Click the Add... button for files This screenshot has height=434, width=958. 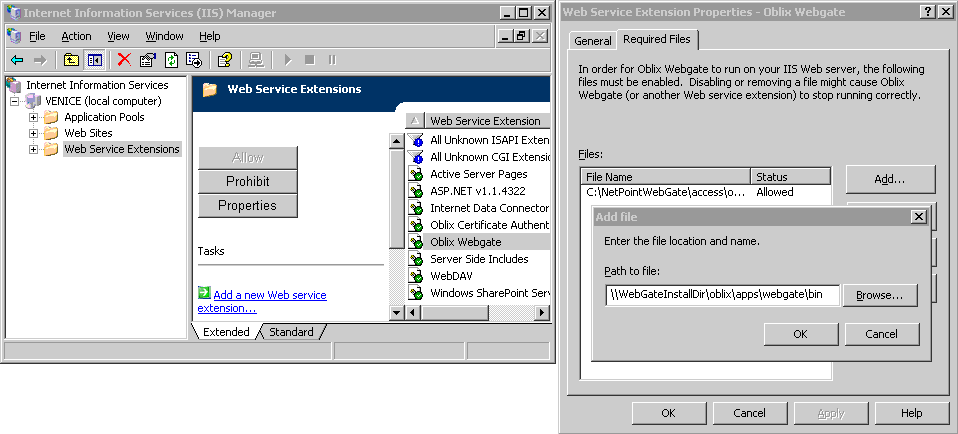click(x=890, y=179)
